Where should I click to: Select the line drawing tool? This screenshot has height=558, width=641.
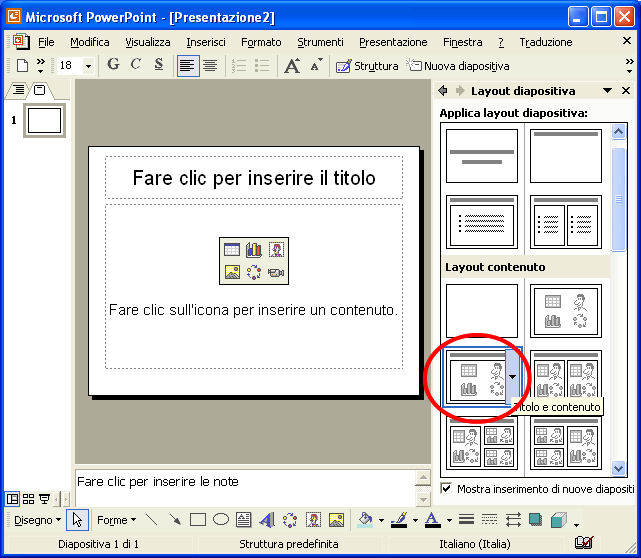point(152,520)
